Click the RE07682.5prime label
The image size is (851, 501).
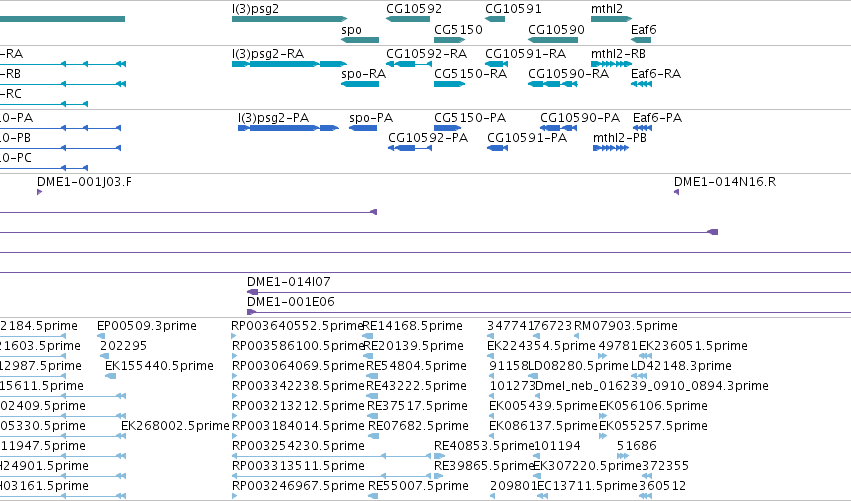(418, 426)
